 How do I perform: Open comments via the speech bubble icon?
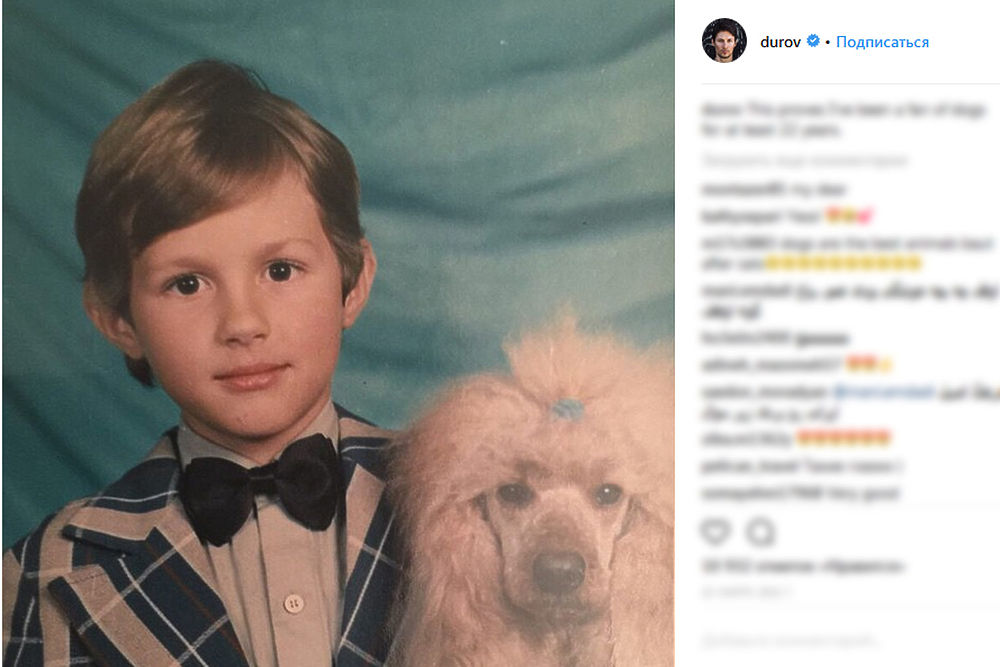[x=760, y=532]
